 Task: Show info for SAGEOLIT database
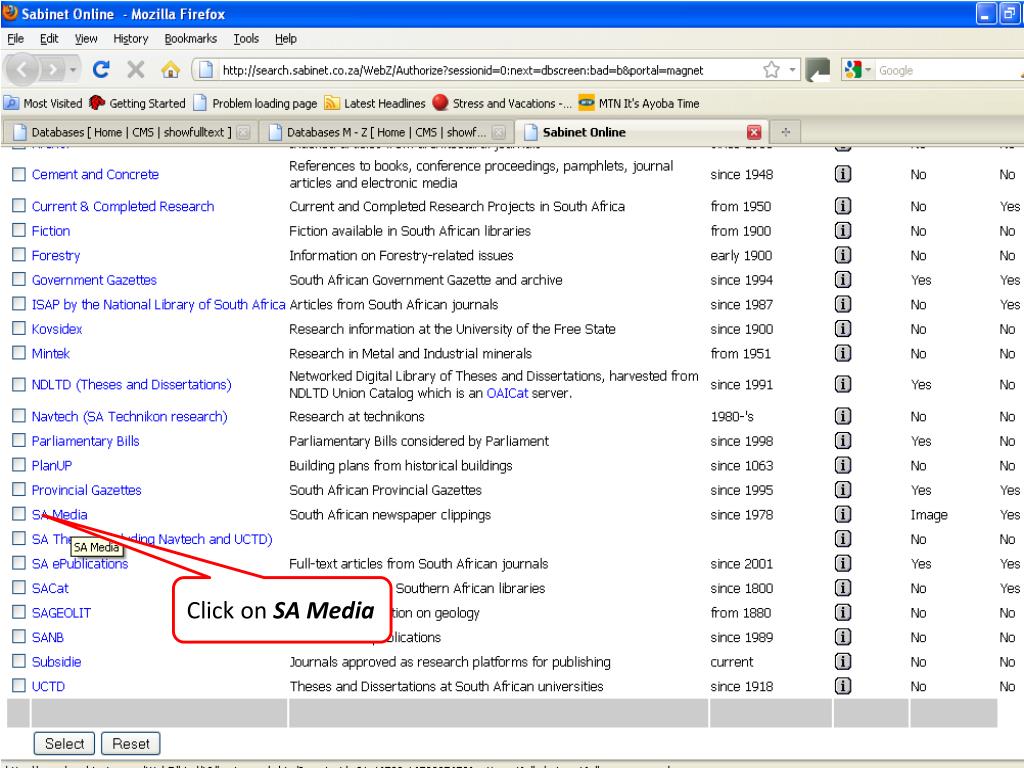pyautogui.click(x=842, y=613)
